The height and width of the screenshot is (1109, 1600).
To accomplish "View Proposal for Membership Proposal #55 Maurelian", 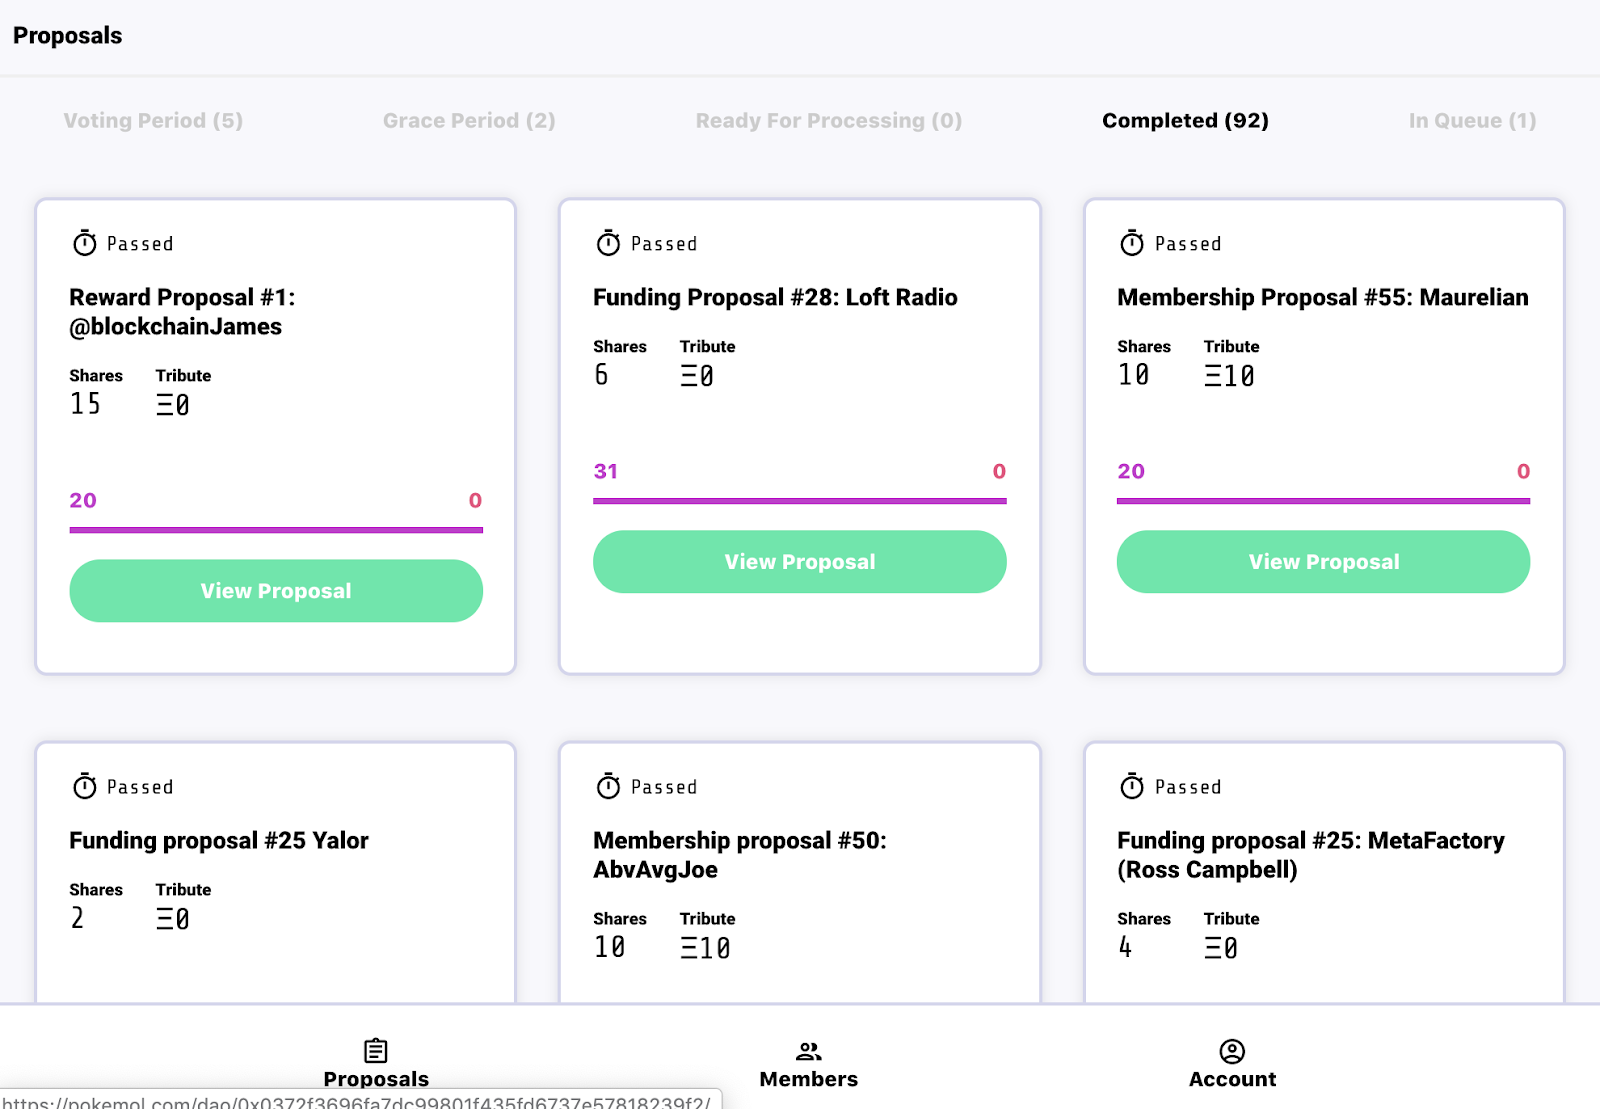I will [1323, 562].
